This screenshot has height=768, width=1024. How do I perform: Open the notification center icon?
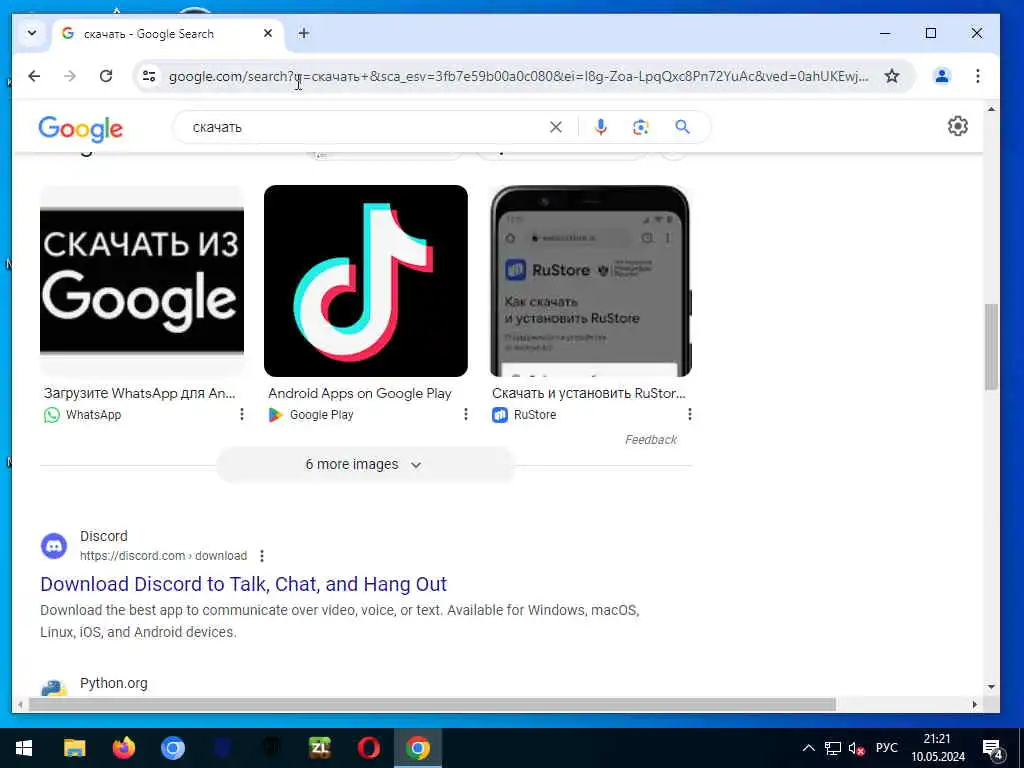pyautogui.click(x=992, y=749)
